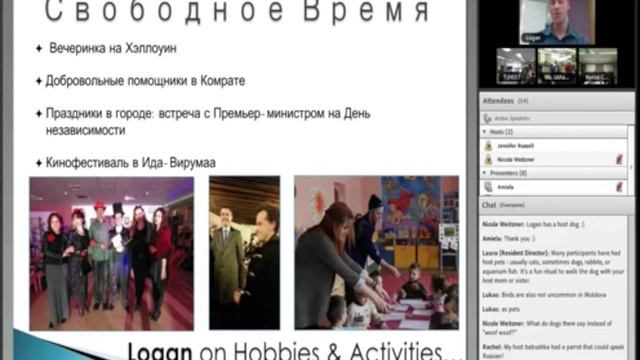
Task: Click bullet 'Праздники в городе'
Action: (x=208, y=122)
